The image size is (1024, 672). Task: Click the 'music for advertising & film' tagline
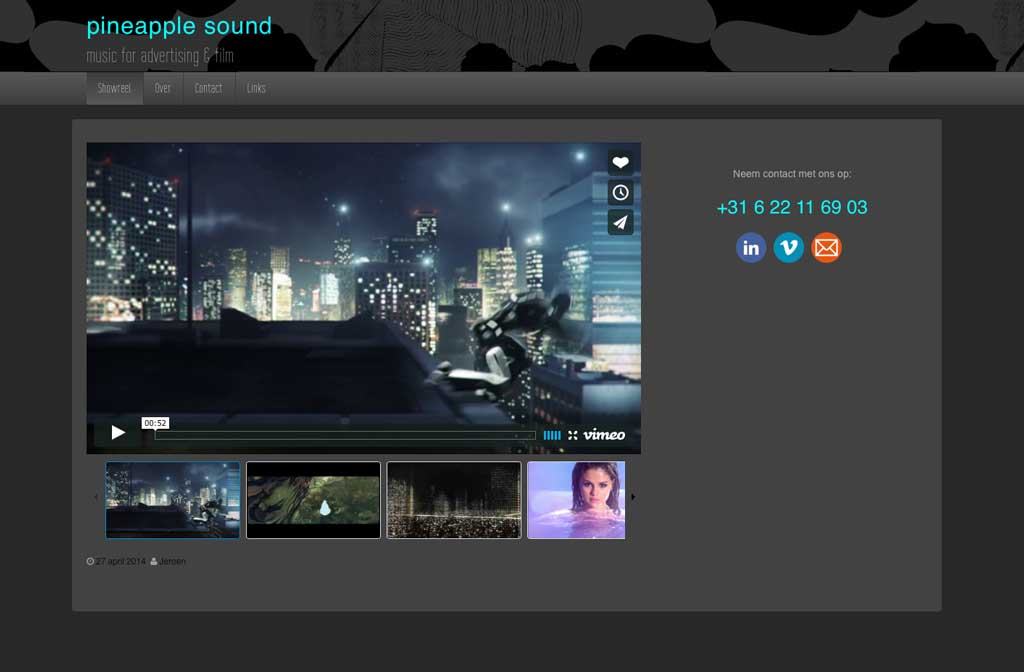coord(160,56)
